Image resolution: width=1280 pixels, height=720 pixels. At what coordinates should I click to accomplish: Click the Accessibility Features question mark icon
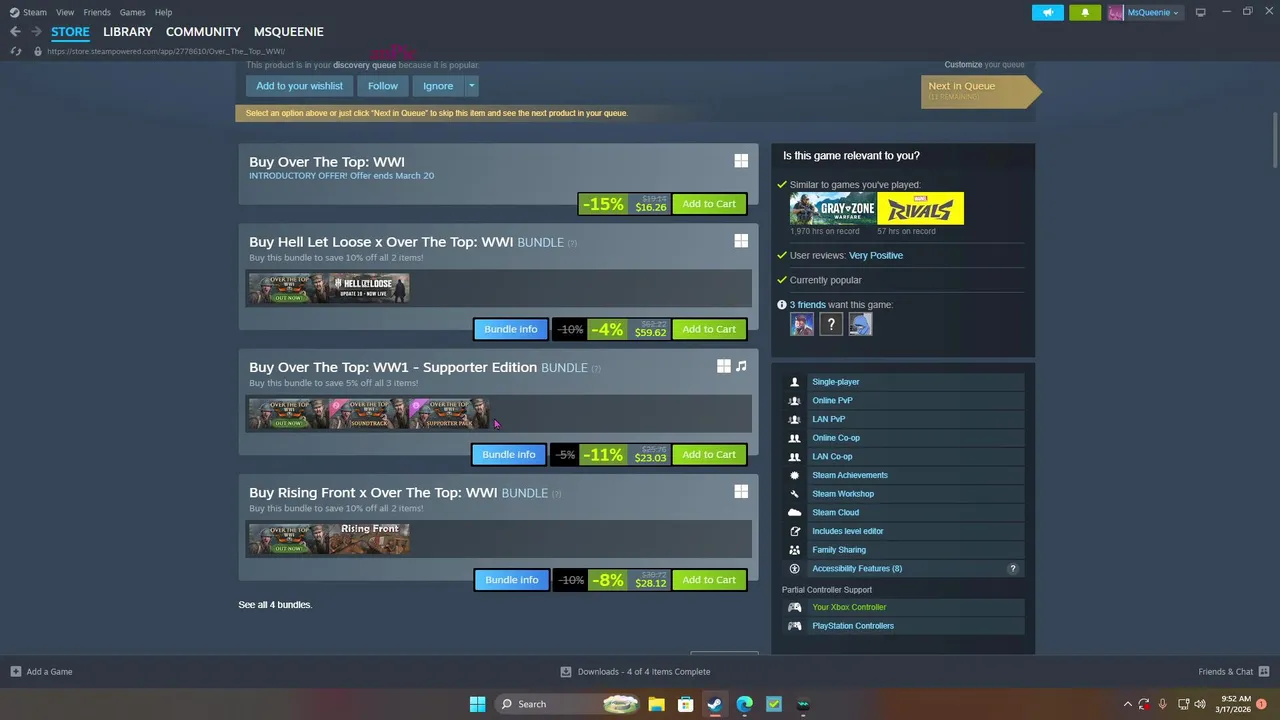click(x=1012, y=568)
